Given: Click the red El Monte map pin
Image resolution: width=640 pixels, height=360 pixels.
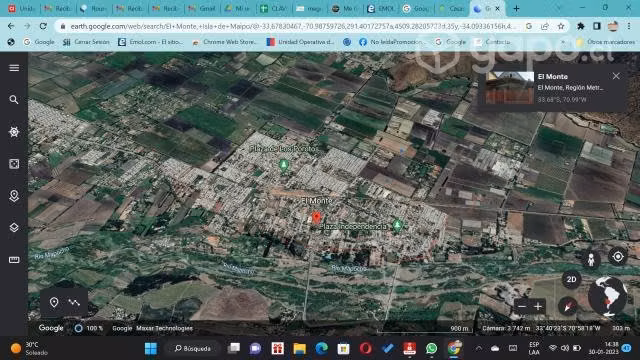Looking at the screenshot, I should [x=316, y=218].
